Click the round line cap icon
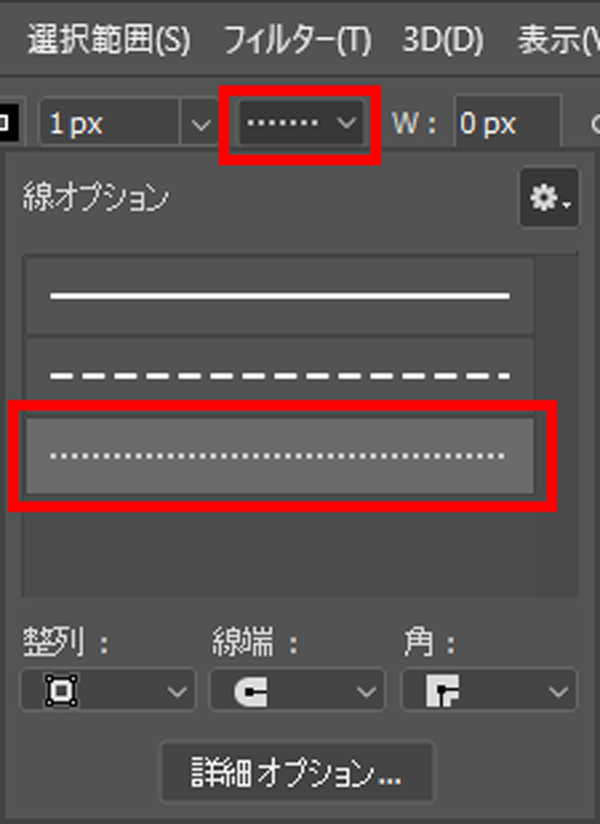 [251, 691]
